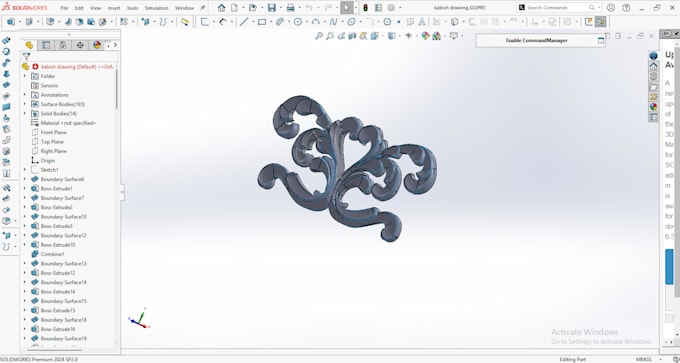Select the Front Plane in the tree
Image resolution: width=680 pixels, height=363 pixels.
(53, 132)
